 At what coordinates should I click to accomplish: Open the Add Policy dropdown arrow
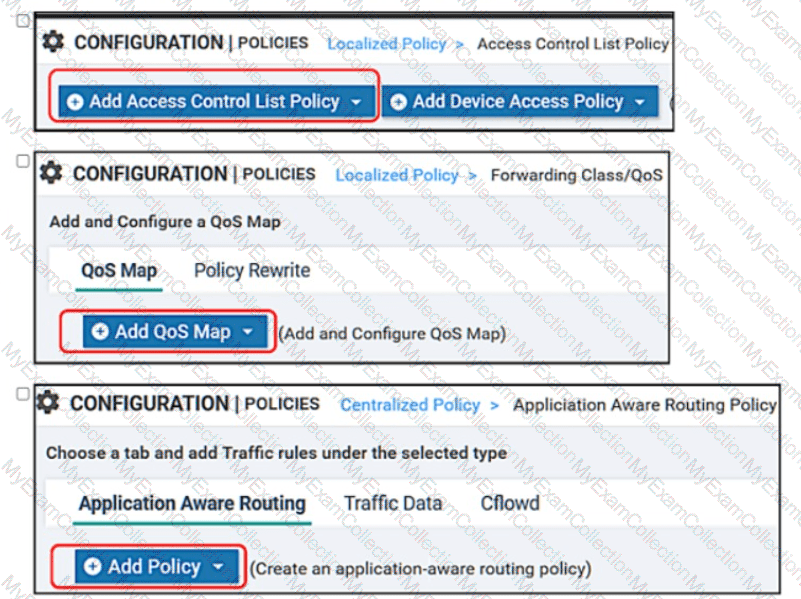[218, 567]
